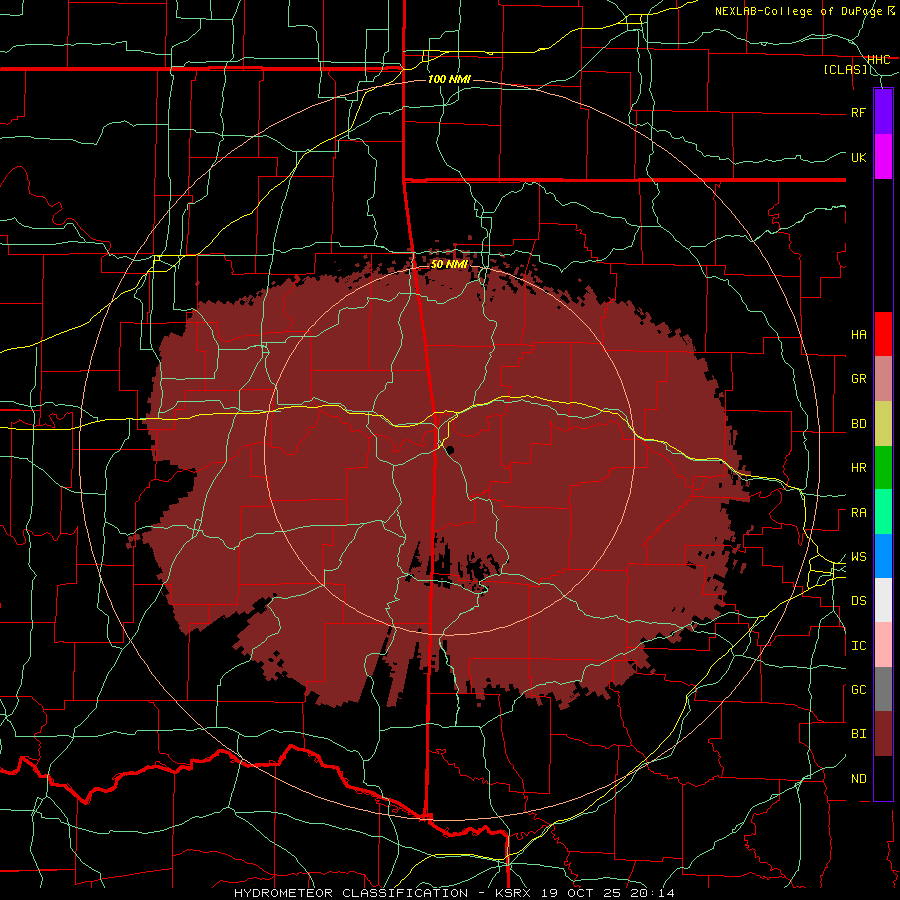Click the 'BI' legend label
Image resolution: width=900 pixels, height=900 pixels.
click(x=858, y=734)
